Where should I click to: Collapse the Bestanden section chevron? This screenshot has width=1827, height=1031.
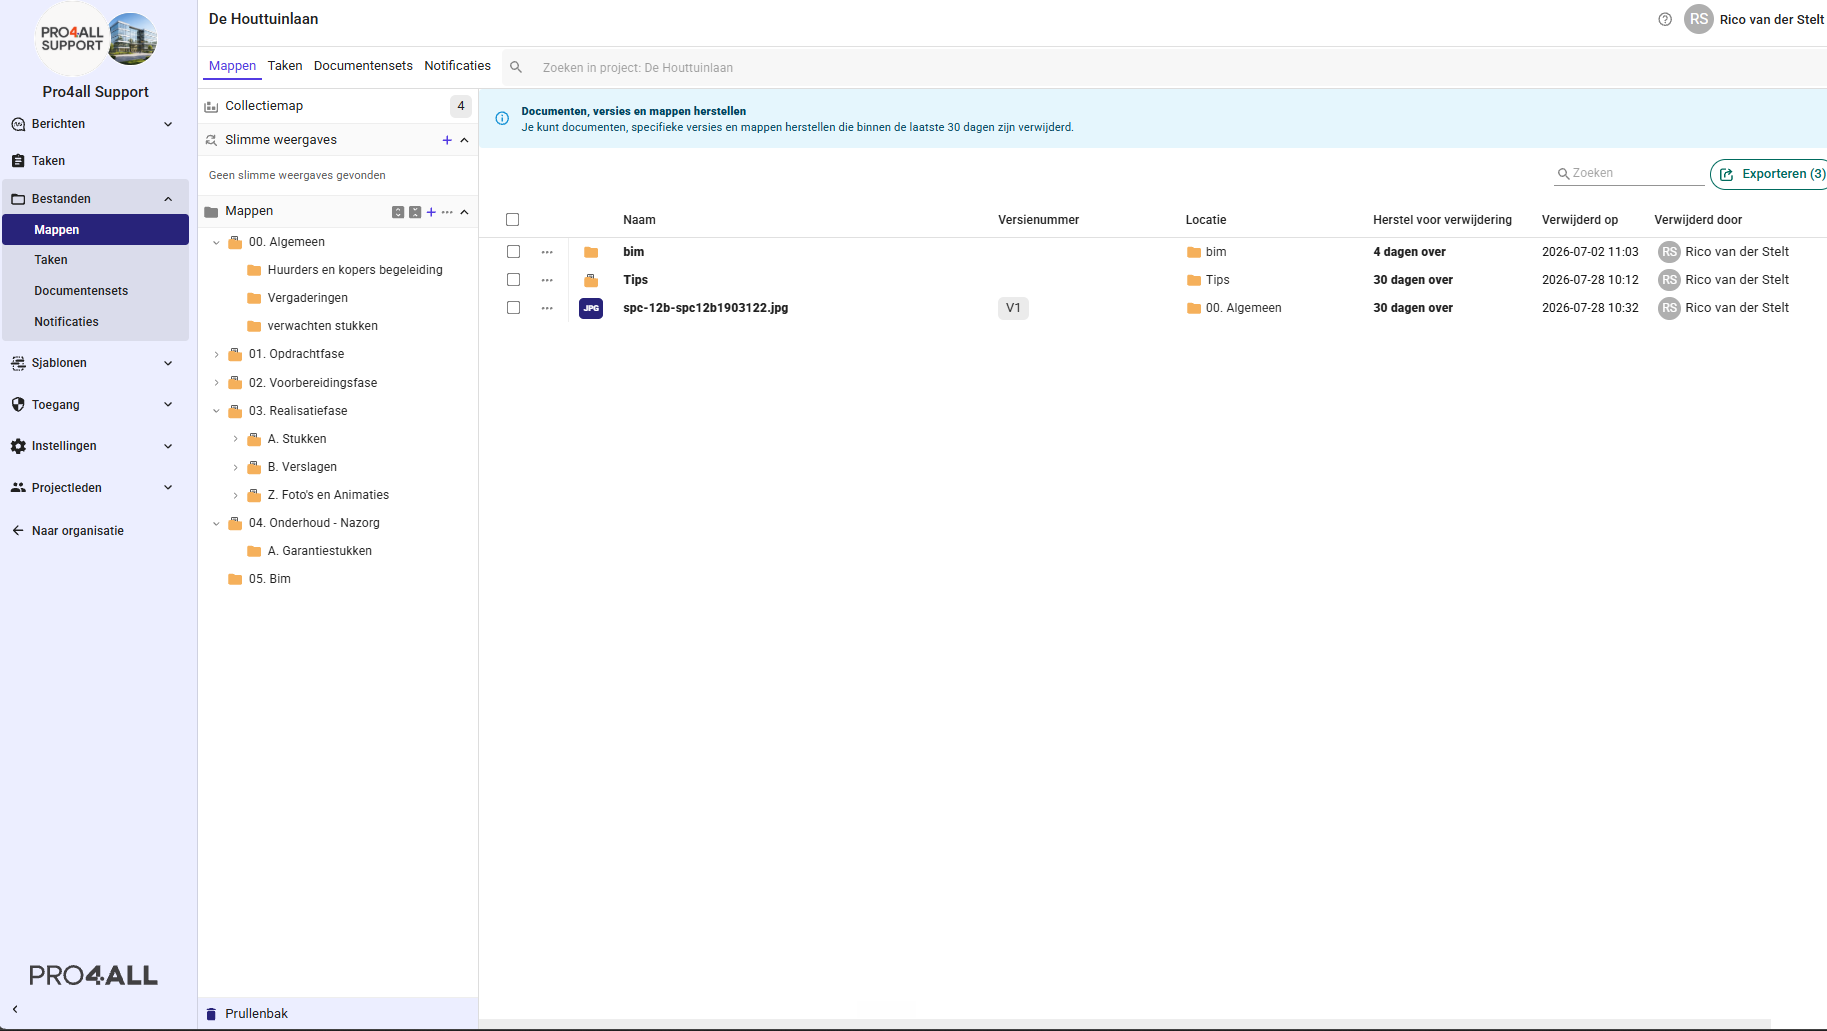coord(168,199)
